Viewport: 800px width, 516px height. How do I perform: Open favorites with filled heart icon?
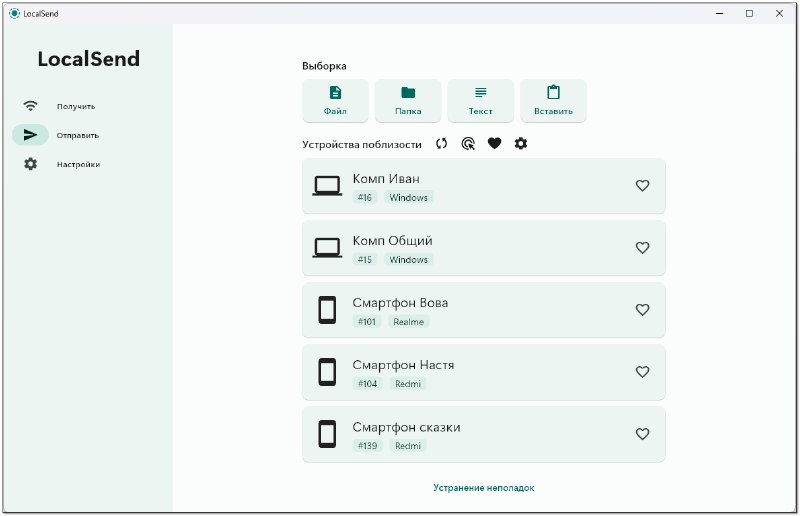click(494, 144)
